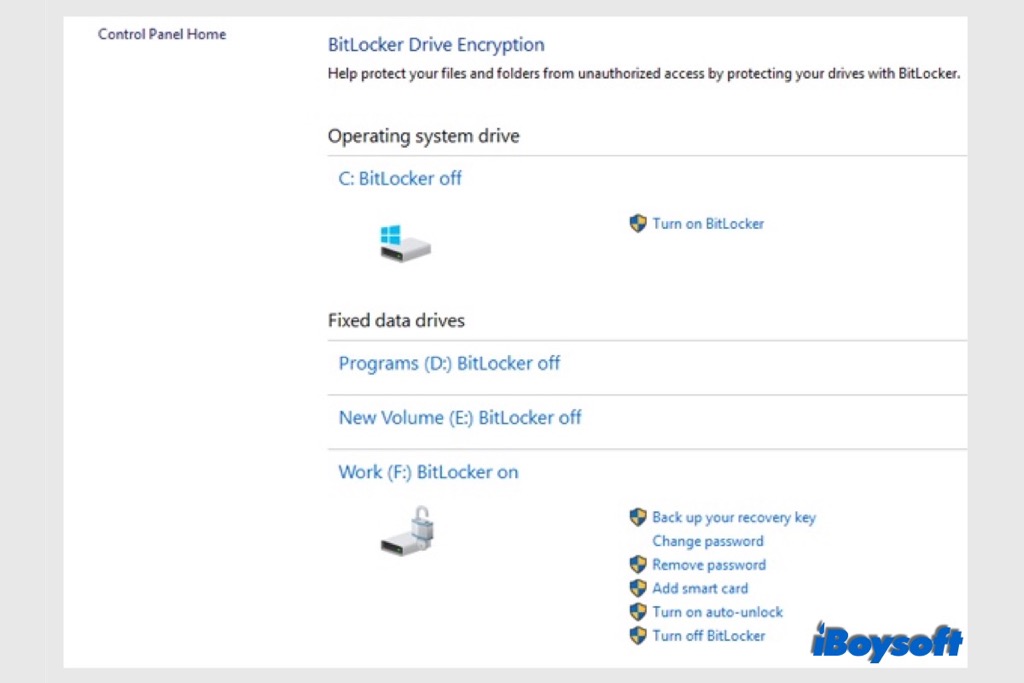
Task: Click the shield icon beside Remove password
Action: [638, 564]
